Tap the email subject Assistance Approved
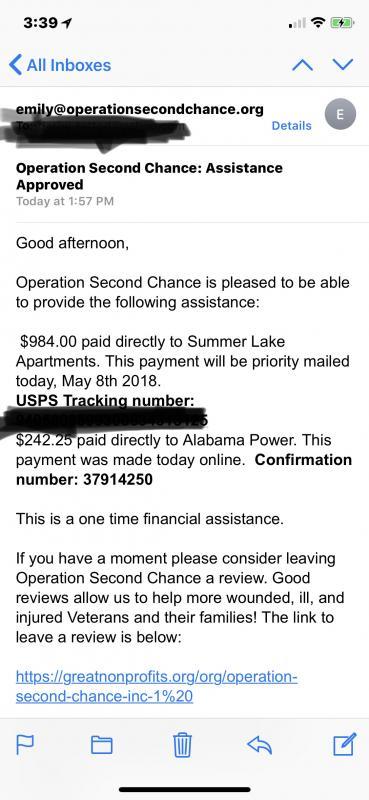The image size is (369, 800). [149, 176]
